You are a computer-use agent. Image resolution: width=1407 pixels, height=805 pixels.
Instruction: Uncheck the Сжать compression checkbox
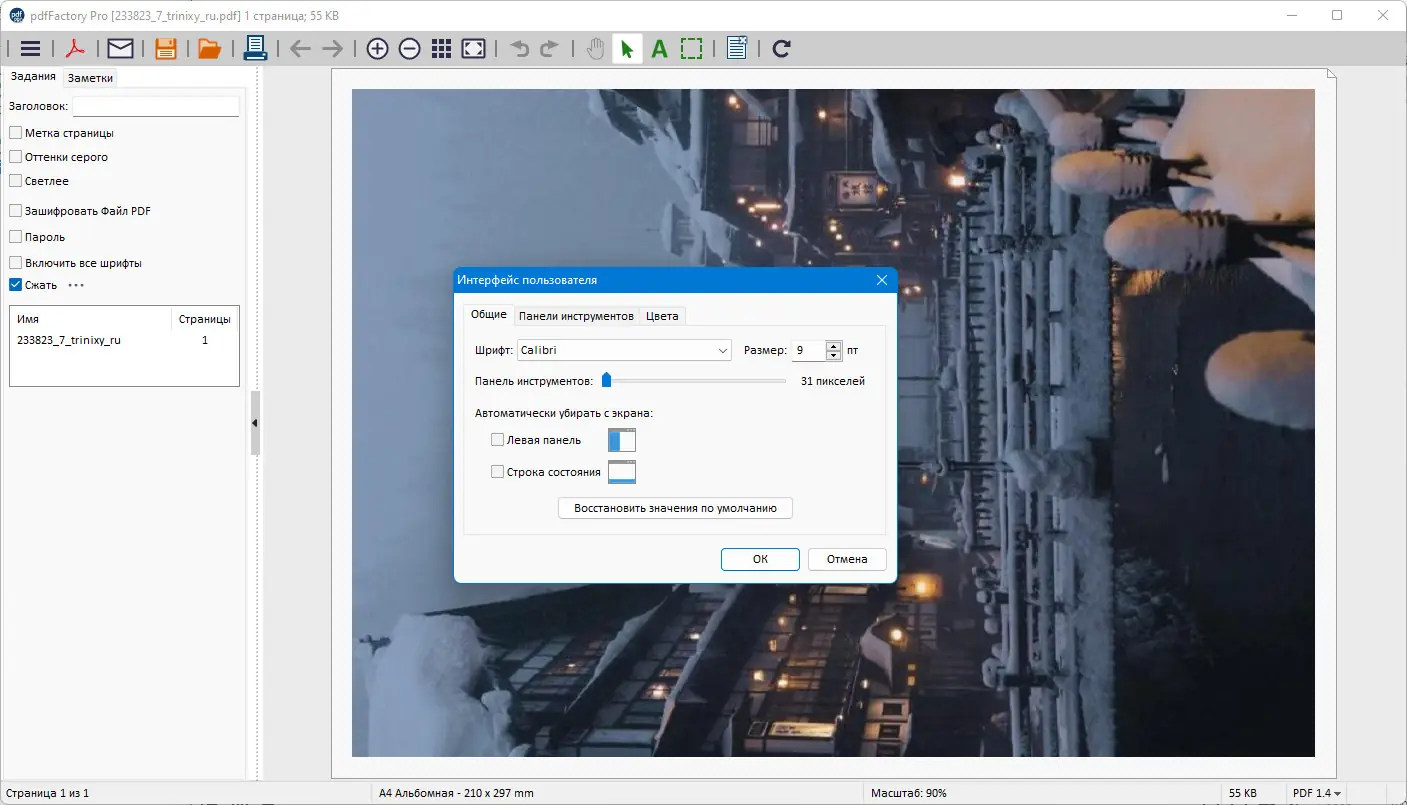pyautogui.click(x=16, y=285)
